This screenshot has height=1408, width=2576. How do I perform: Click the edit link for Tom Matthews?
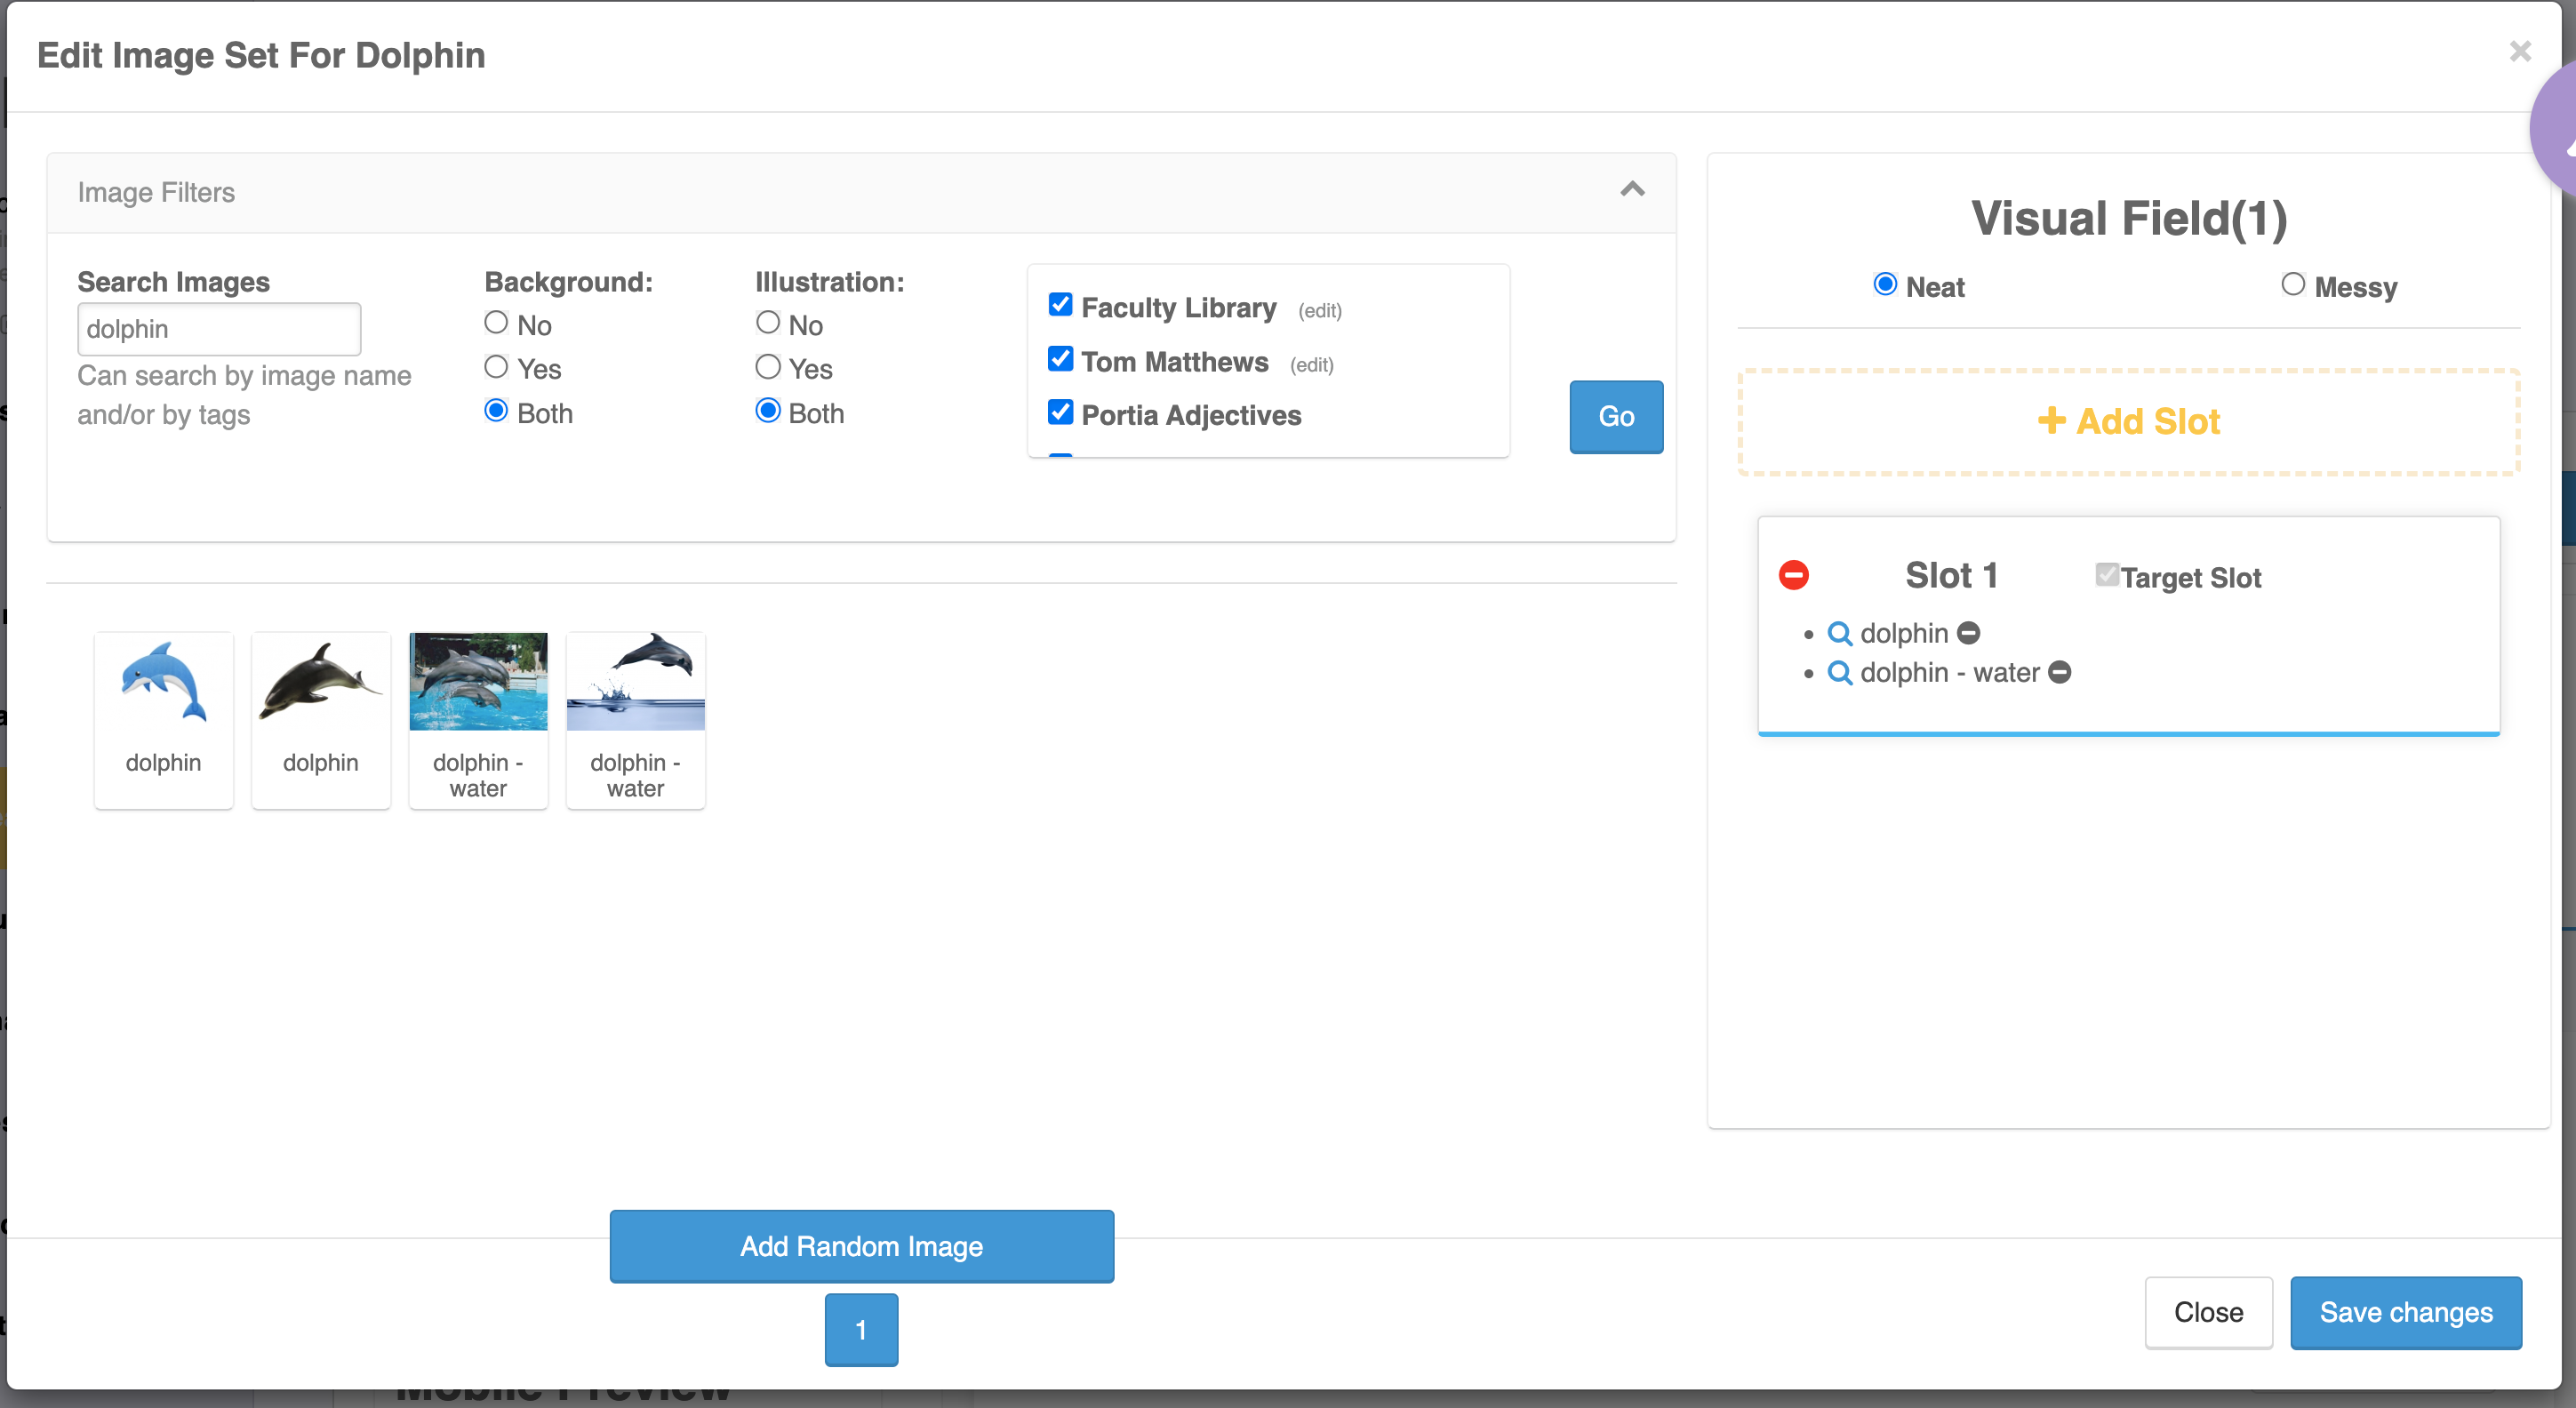[1311, 365]
